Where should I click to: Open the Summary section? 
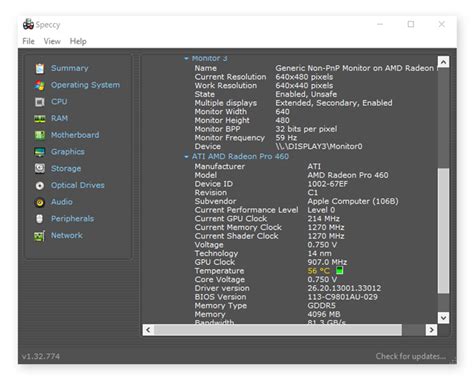(70, 68)
